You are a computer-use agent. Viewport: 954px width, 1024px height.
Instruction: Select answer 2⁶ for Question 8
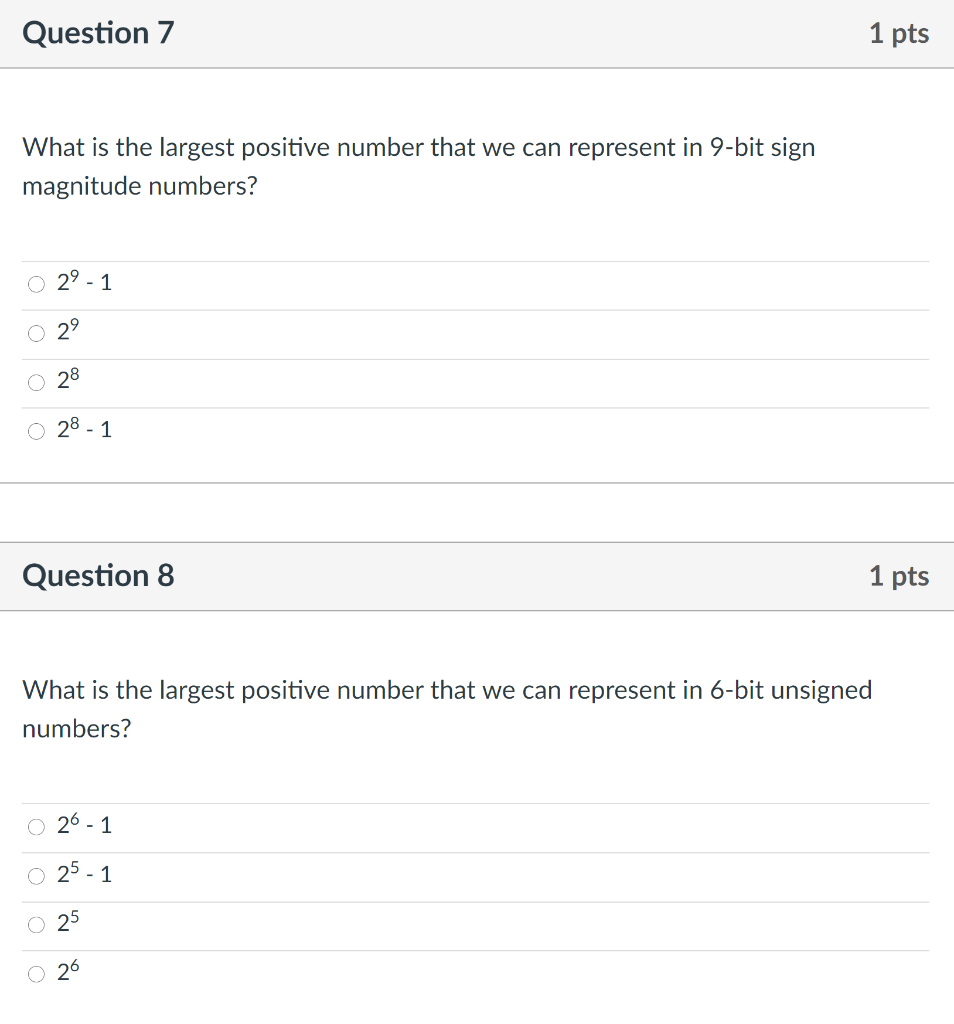36,973
